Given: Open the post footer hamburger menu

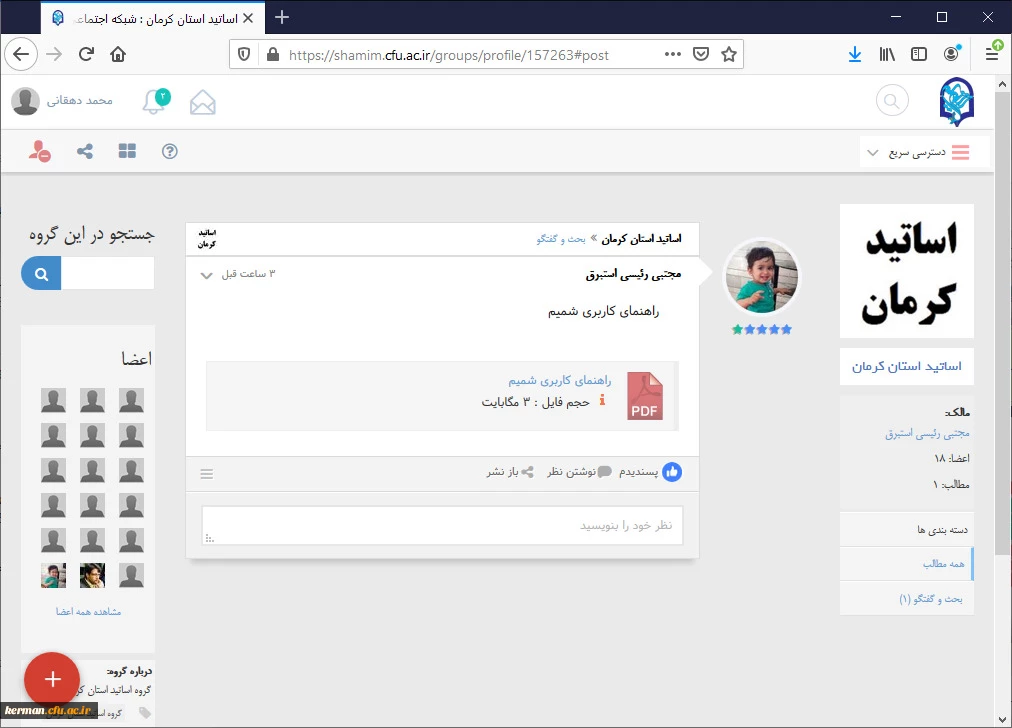Looking at the screenshot, I should pyautogui.click(x=207, y=474).
